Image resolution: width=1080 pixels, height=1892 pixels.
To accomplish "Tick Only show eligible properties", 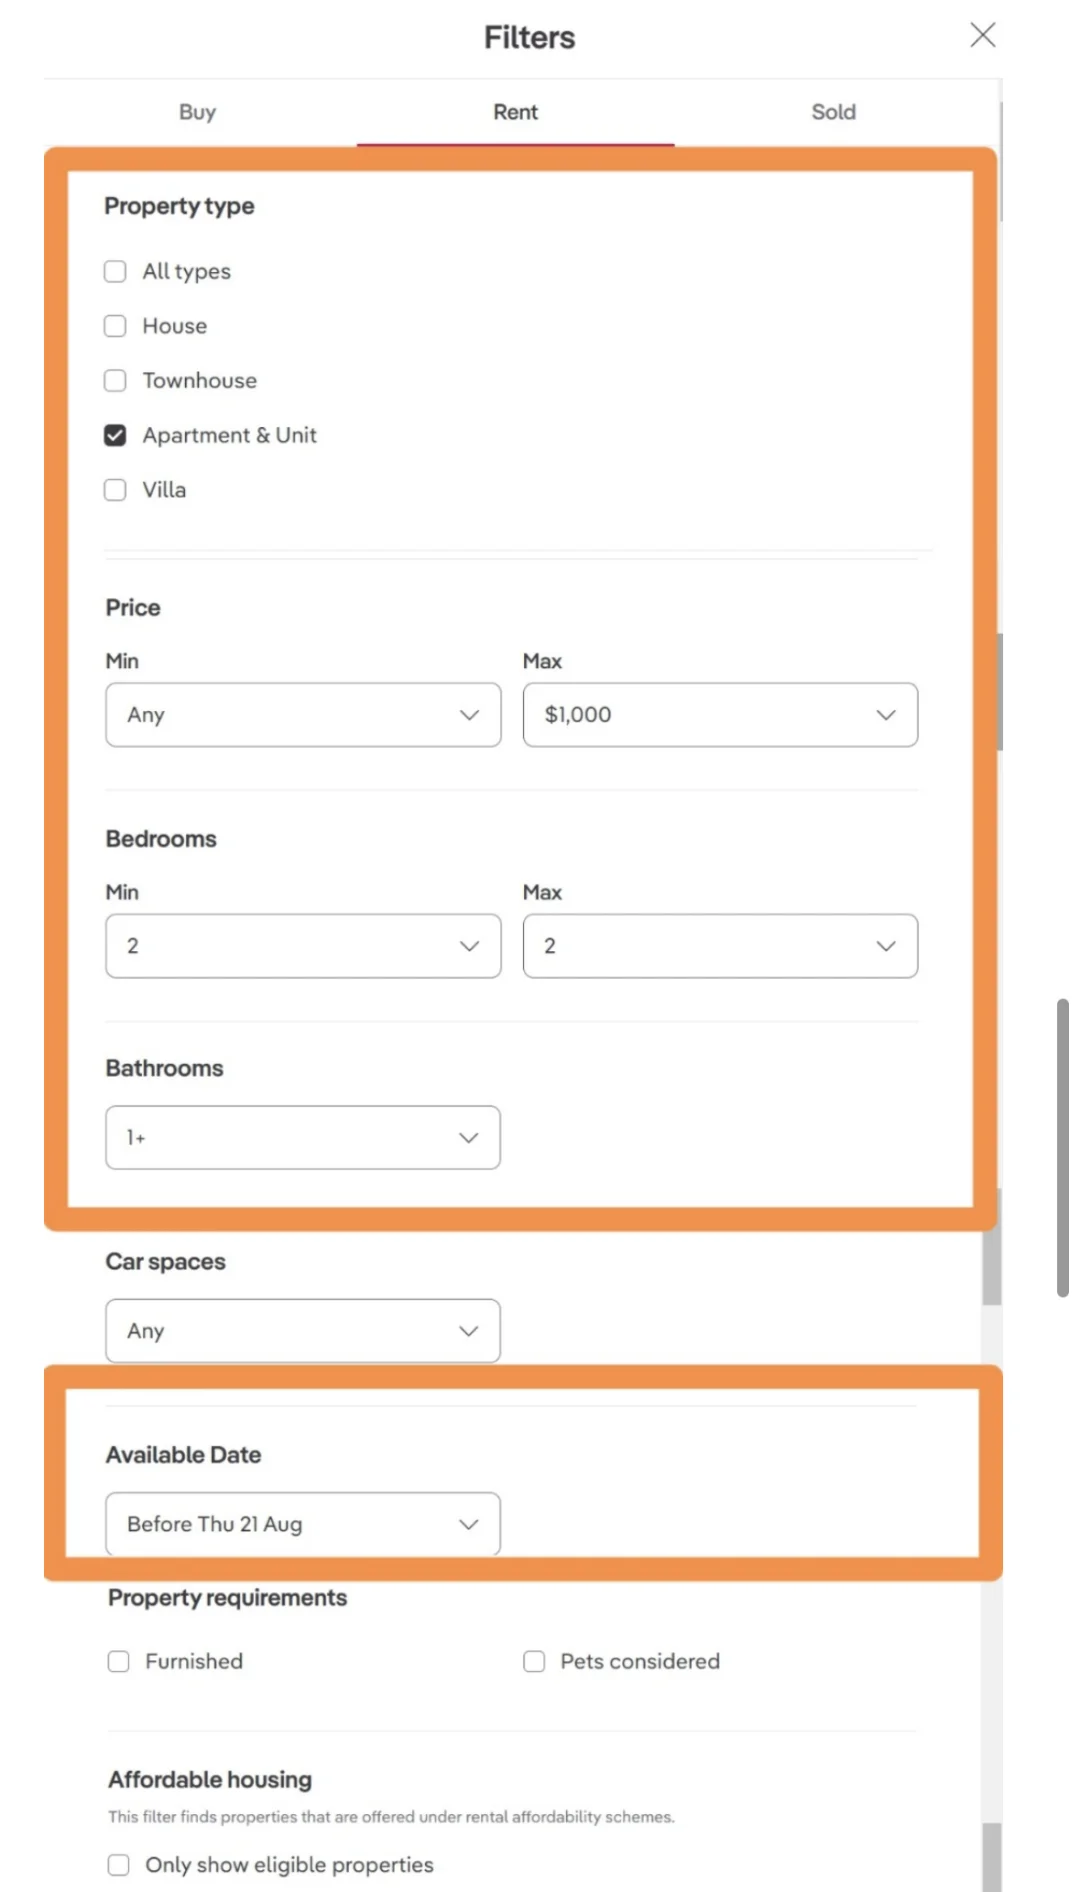I will [x=119, y=1865].
